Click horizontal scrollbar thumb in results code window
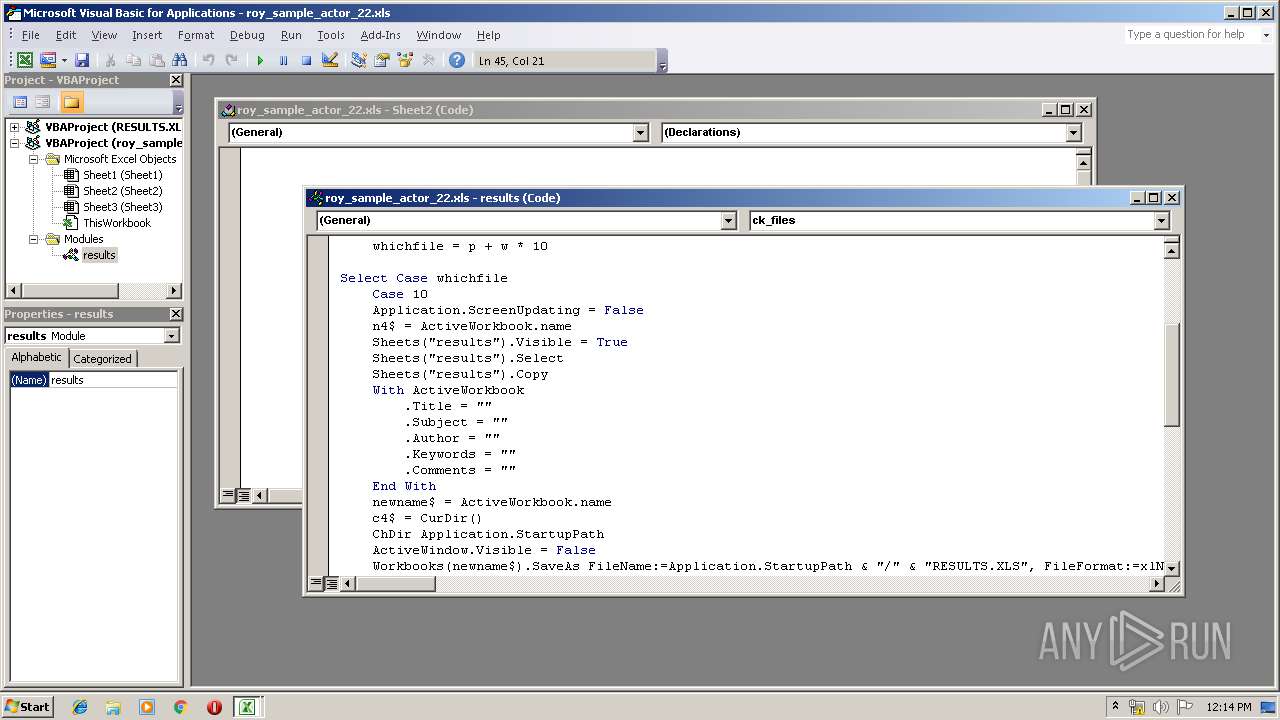Image resolution: width=1280 pixels, height=720 pixels. coord(395,583)
